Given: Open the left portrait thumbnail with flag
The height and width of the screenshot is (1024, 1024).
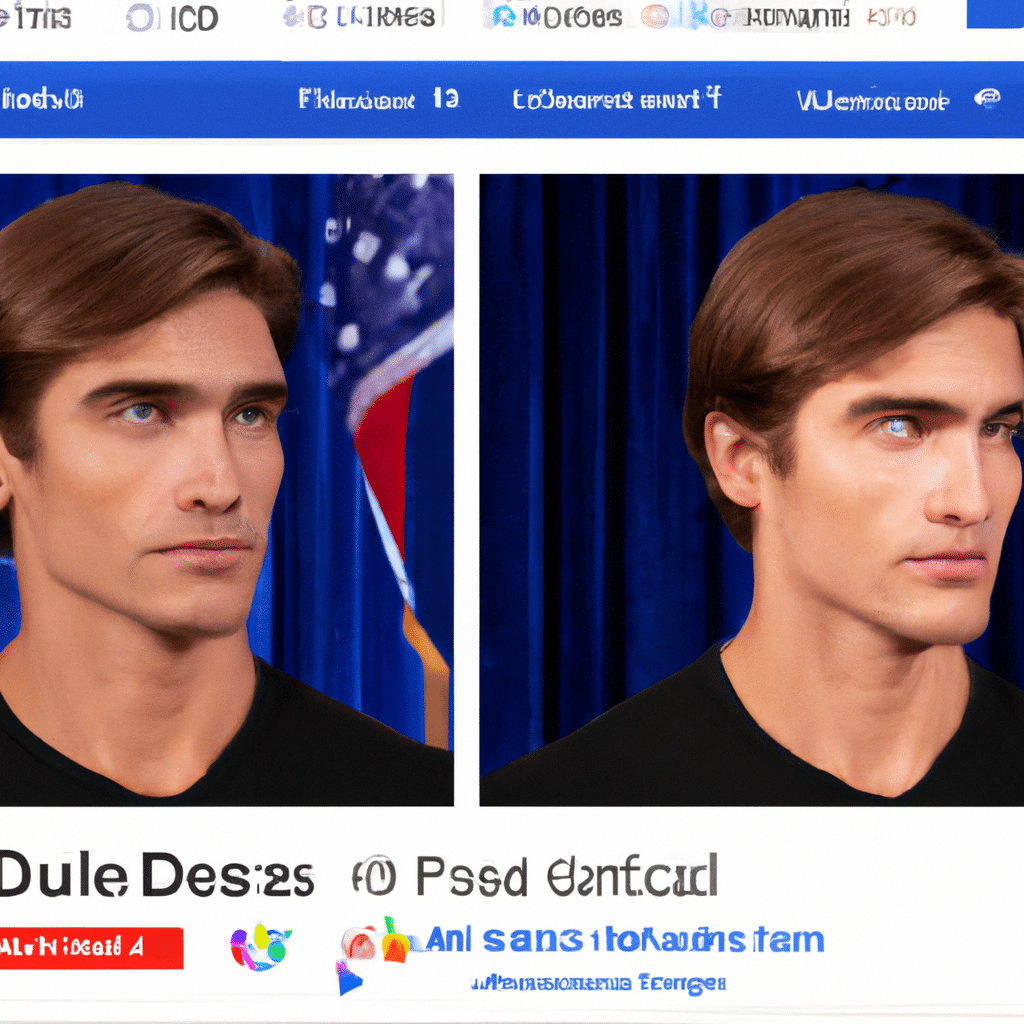Looking at the screenshot, I should point(227,490).
